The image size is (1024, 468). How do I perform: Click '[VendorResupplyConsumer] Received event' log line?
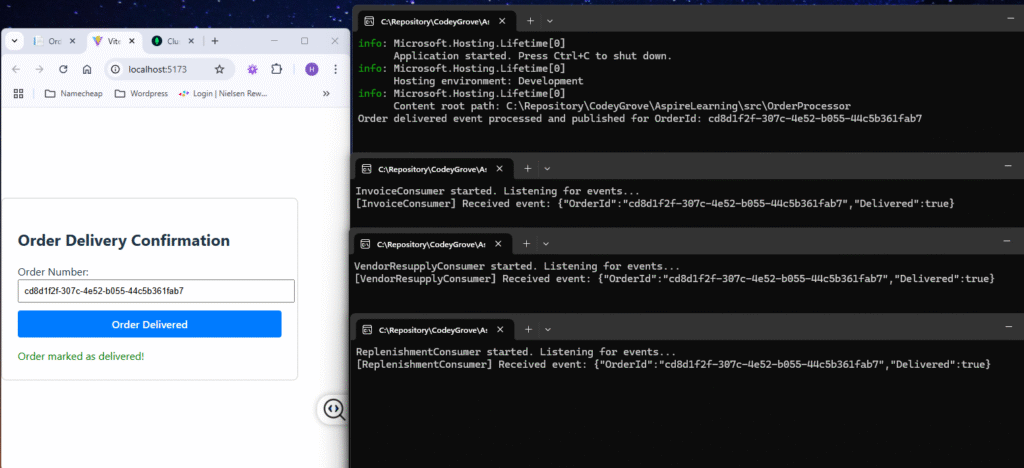pos(674,279)
